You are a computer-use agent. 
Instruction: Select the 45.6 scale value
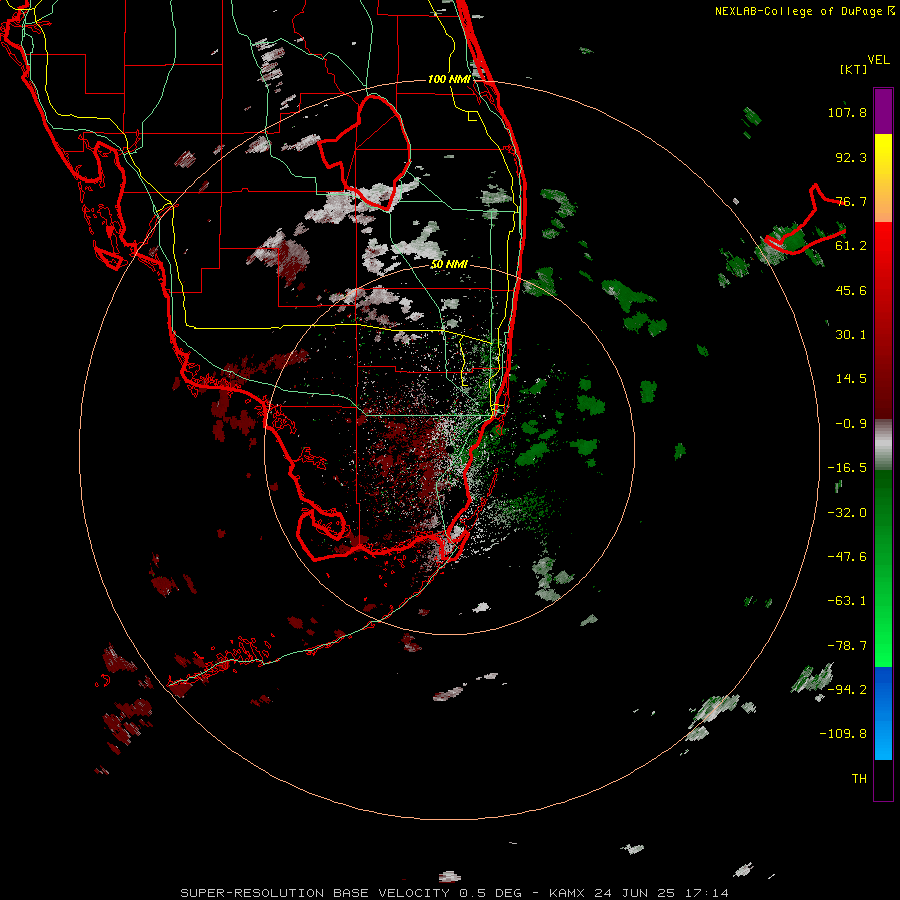click(x=851, y=290)
